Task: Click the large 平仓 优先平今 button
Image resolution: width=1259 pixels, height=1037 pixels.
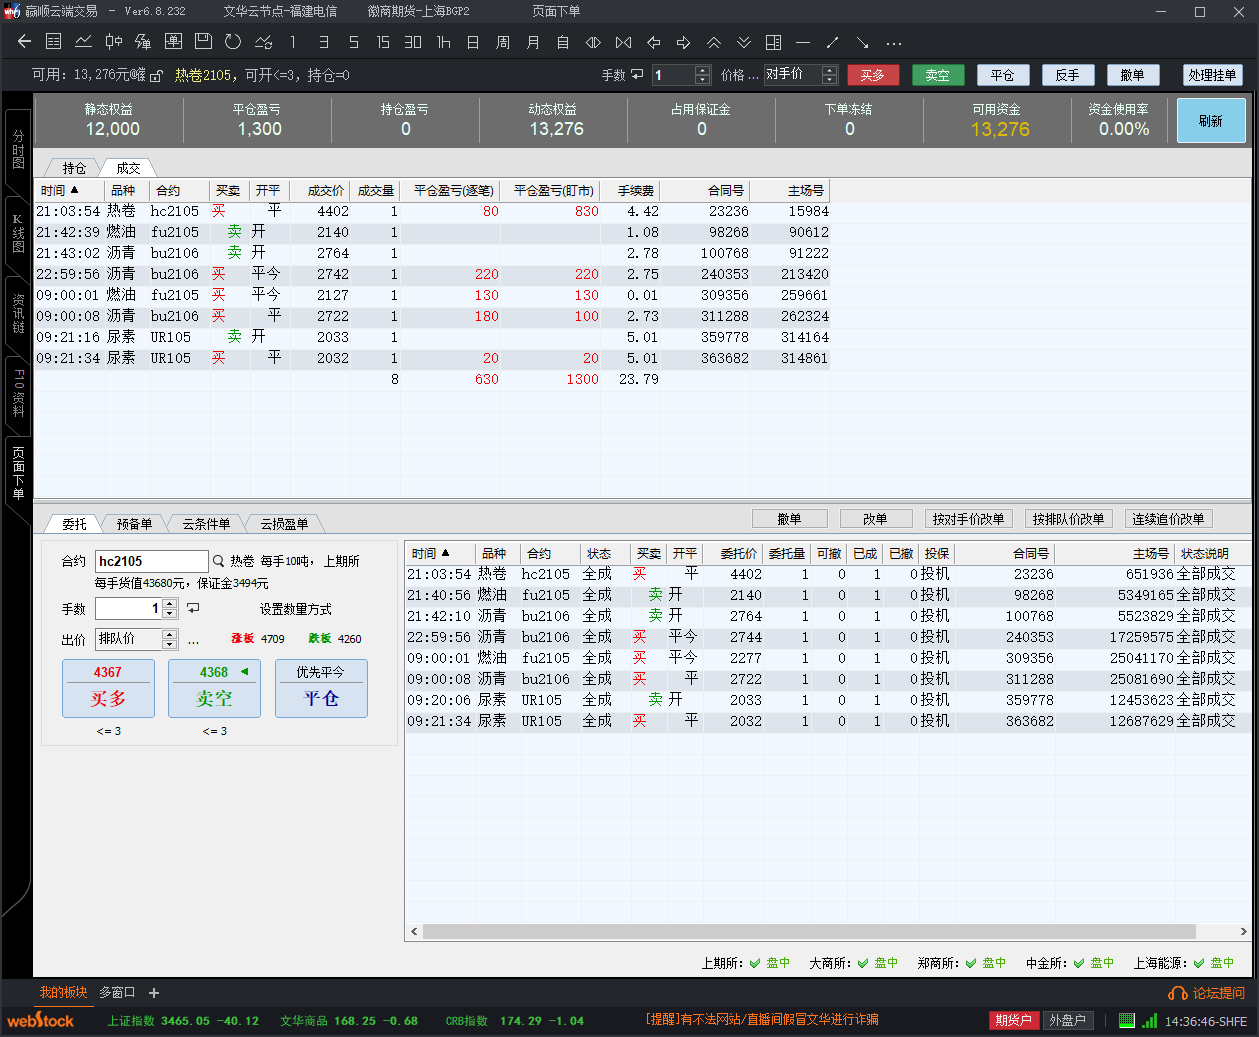Action: (x=321, y=688)
